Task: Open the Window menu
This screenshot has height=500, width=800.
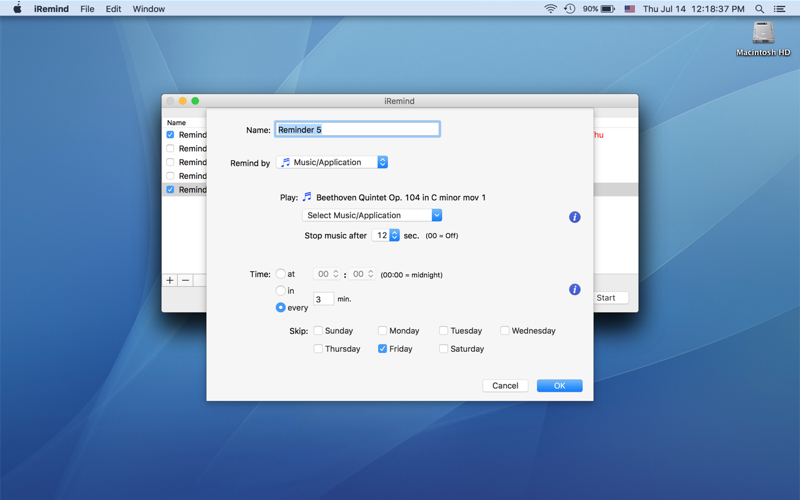Action: (148, 9)
